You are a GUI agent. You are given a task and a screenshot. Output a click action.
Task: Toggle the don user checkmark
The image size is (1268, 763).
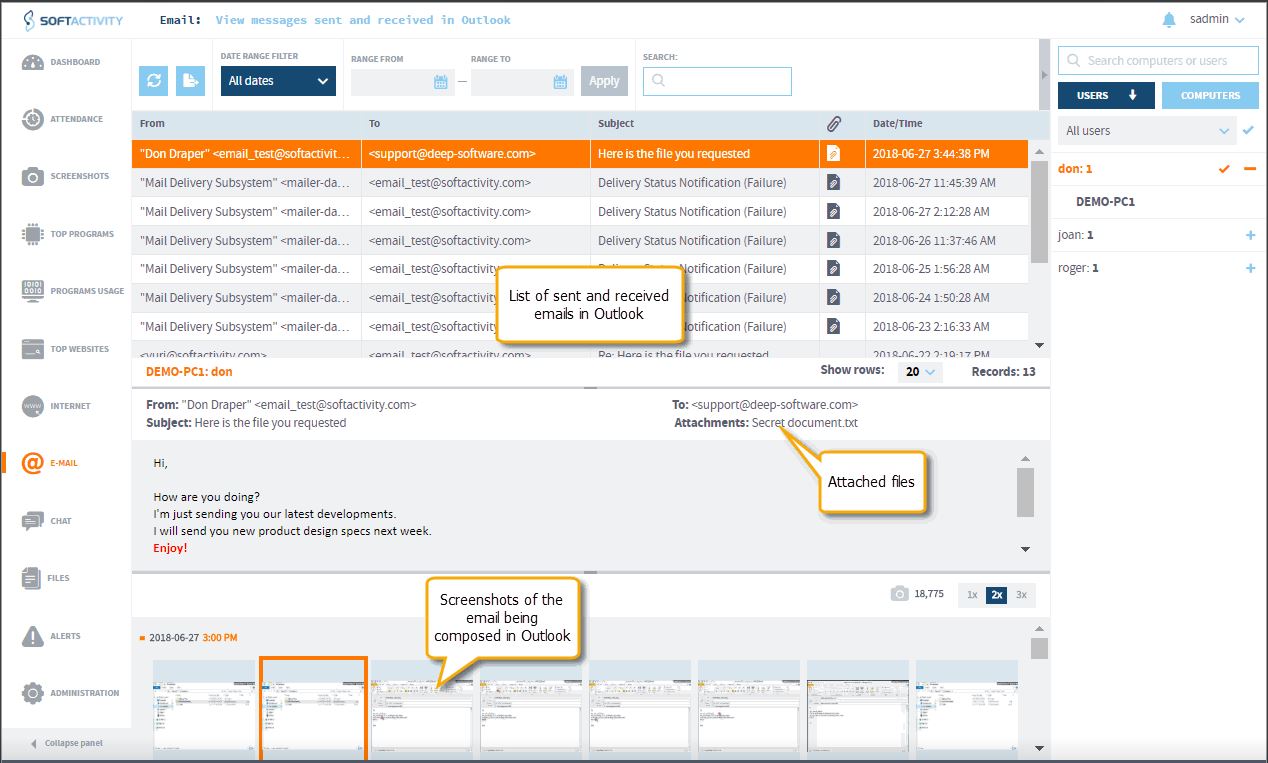[x=1224, y=169]
